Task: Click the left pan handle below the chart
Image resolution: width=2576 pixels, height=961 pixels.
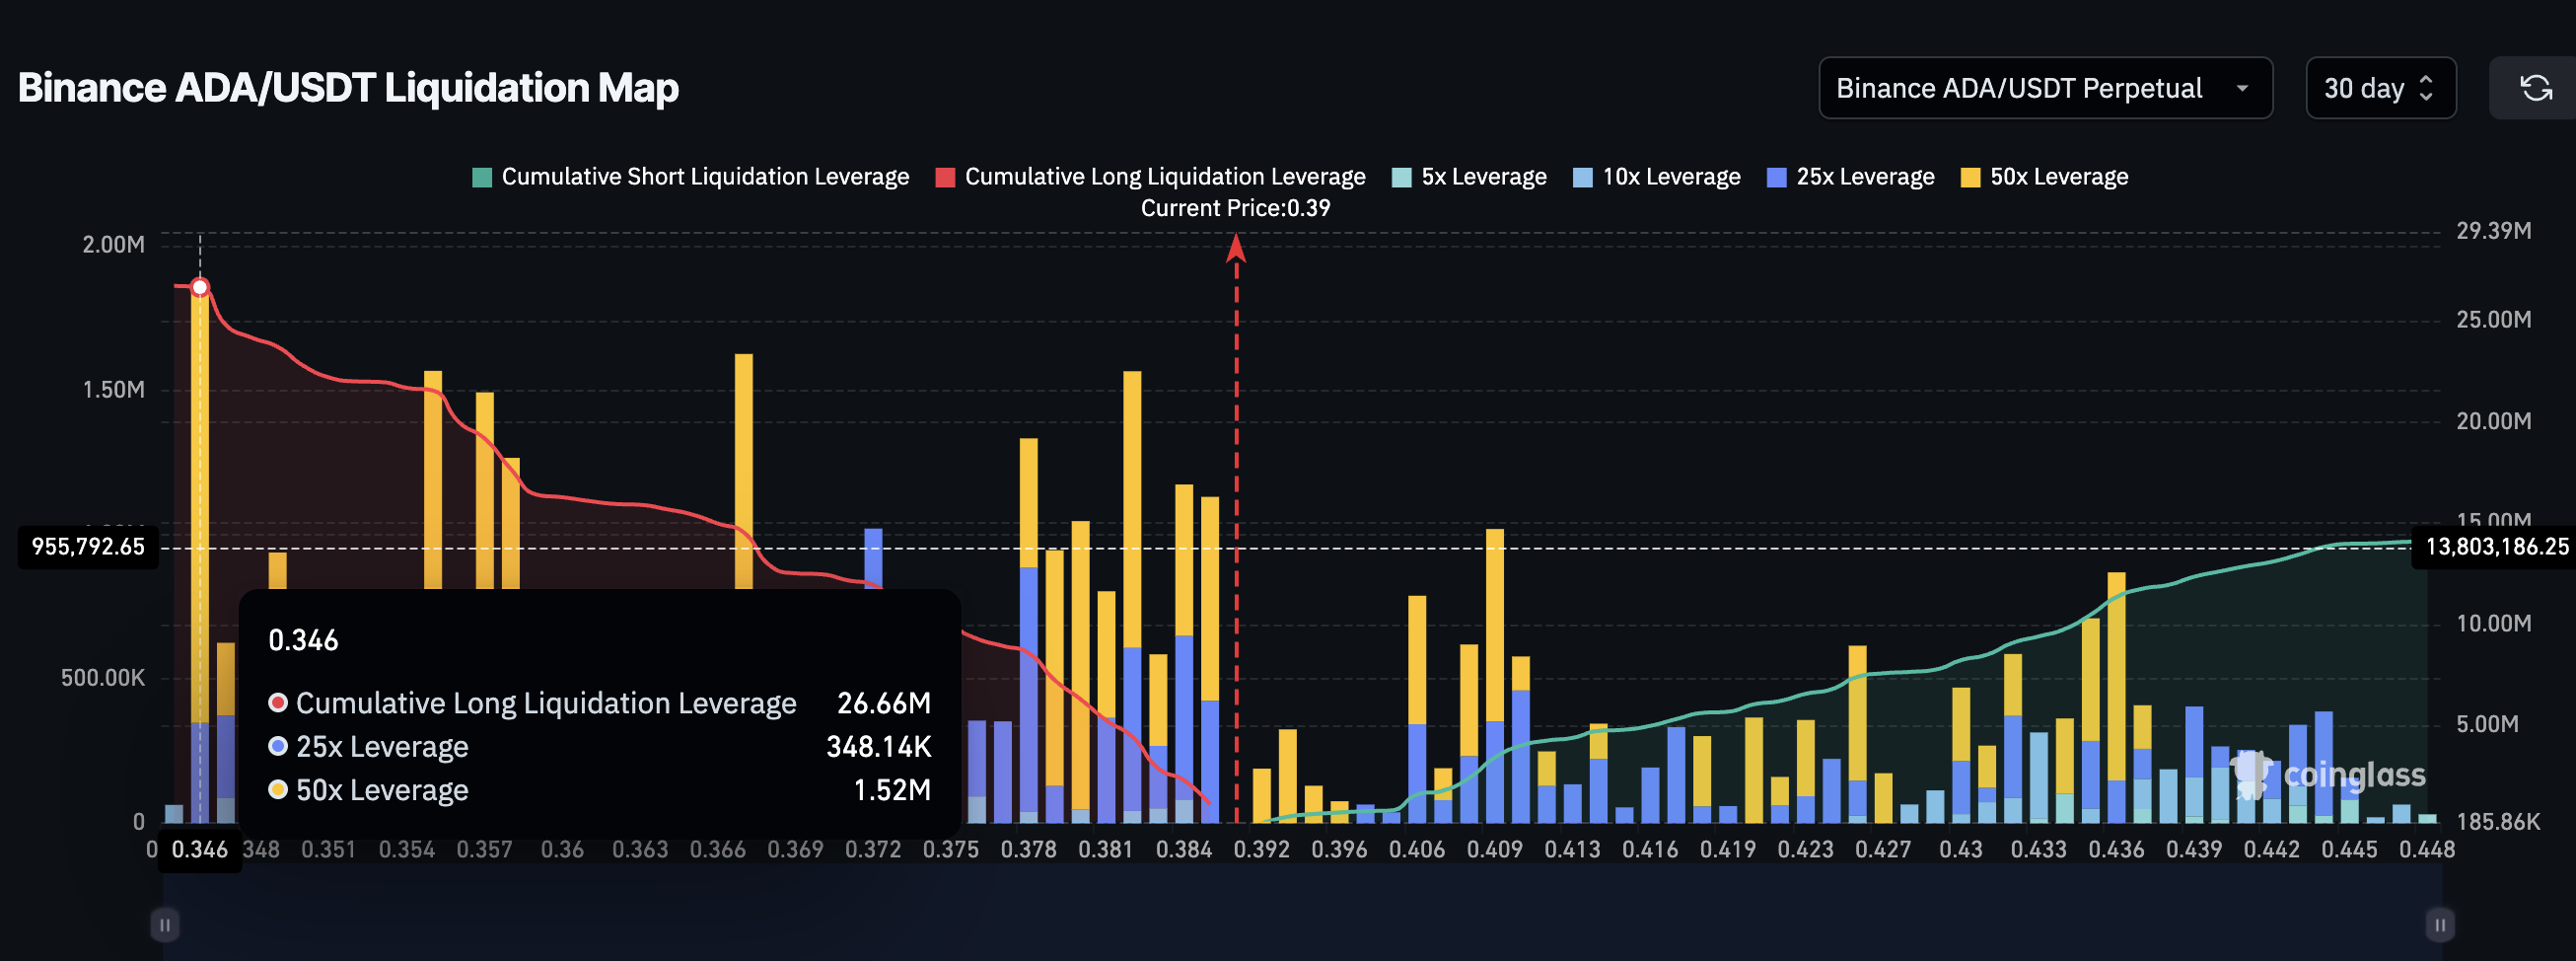Action: pyautogui.click(x=165, y=925)
